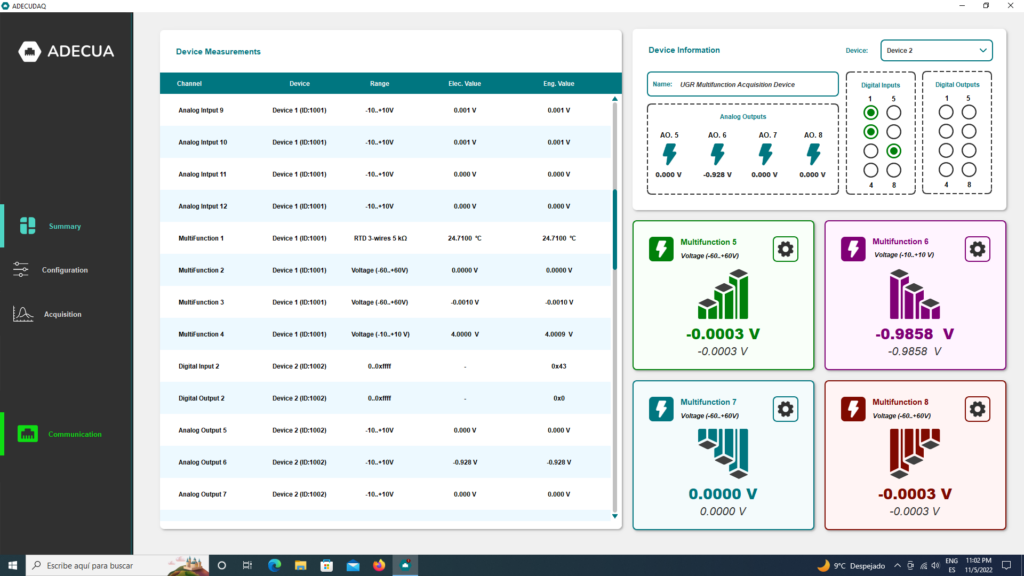The image size is (1024, 576).
Task: Toggle digital input 1 indicator
Action: (871, 113)
